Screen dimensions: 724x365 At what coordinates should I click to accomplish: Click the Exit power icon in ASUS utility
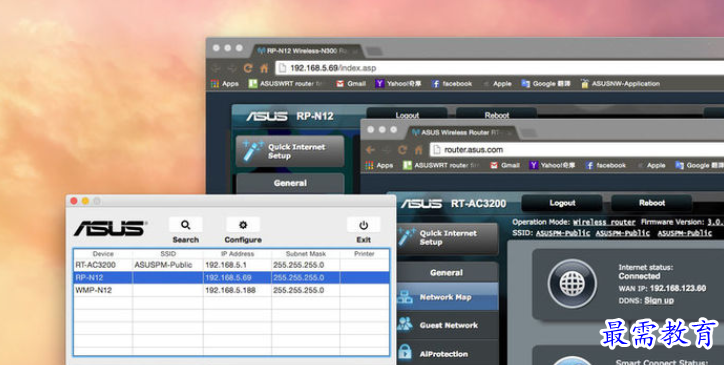363,225
